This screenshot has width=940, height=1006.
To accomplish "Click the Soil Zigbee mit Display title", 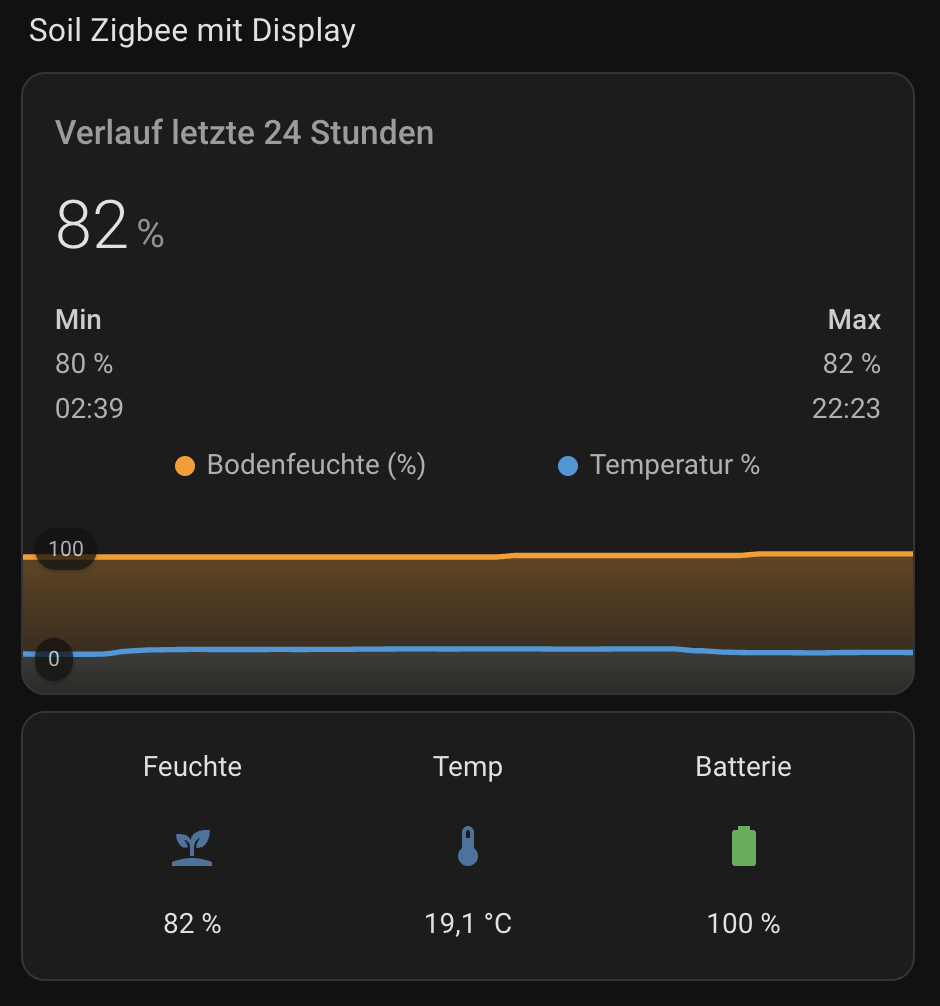I will (x=192, y=31).
